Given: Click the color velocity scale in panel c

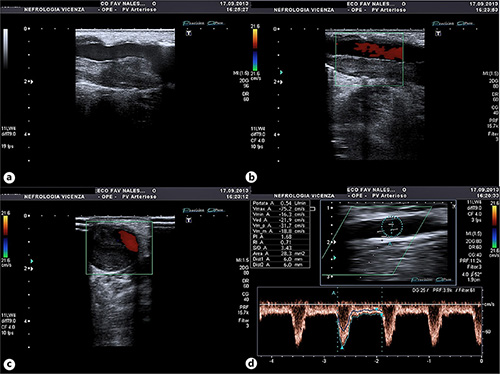Looking at the screenshot, I should coord(6,236).
